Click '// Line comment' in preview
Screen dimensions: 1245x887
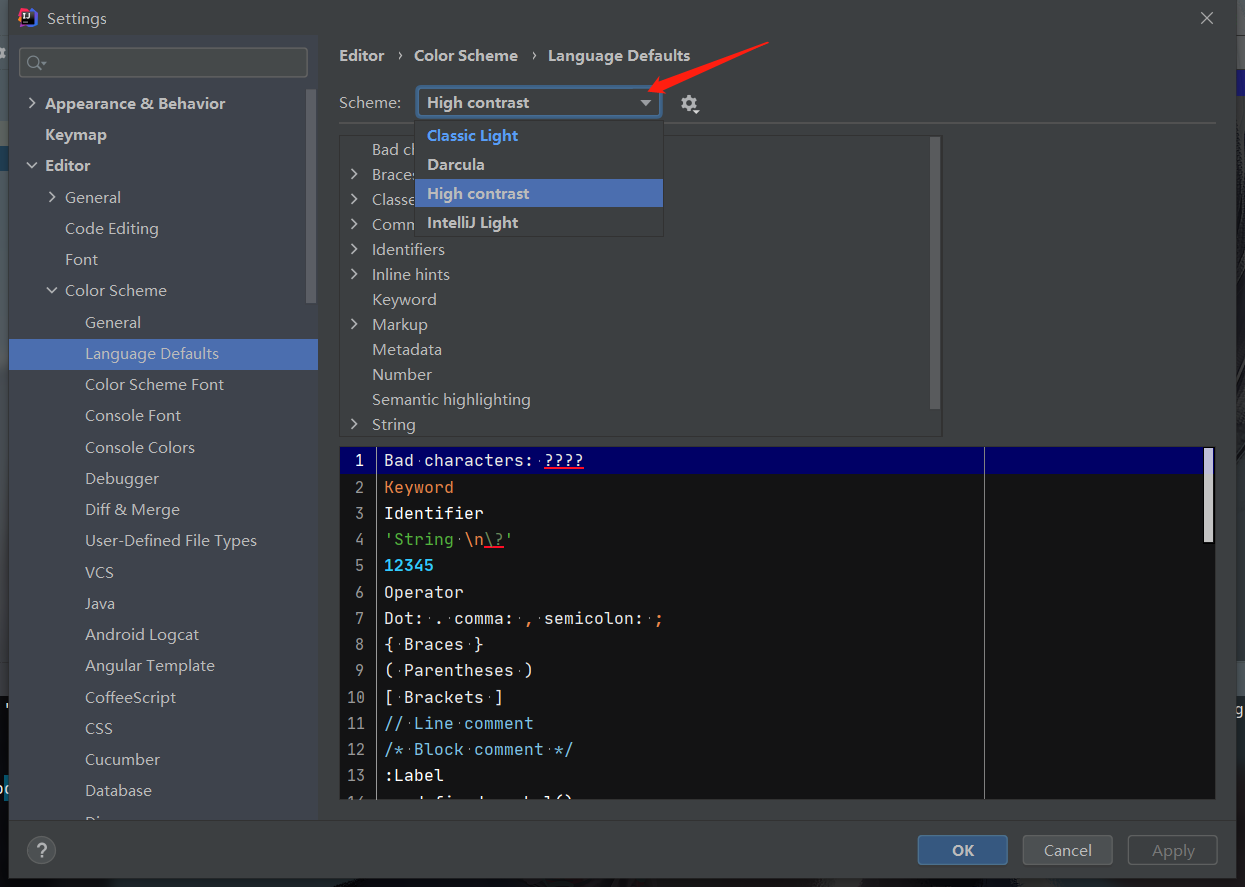(459, 723)
